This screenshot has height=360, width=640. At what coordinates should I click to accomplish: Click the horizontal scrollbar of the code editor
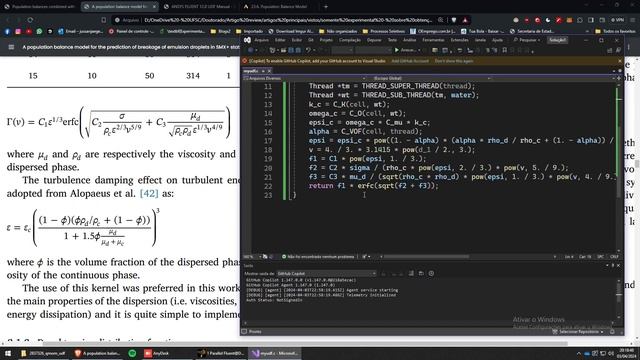point(427,257)
